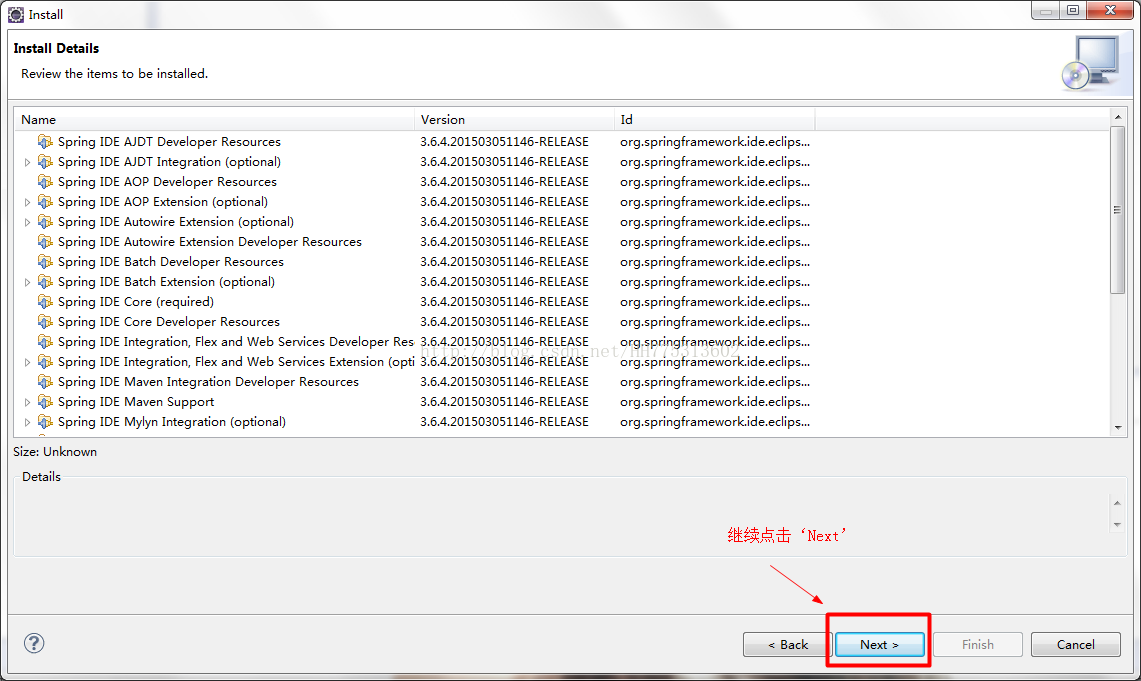Click the disabled Finish button
Image resolution: width=1141 pixels, height=681 pixels.
[977, 645]
